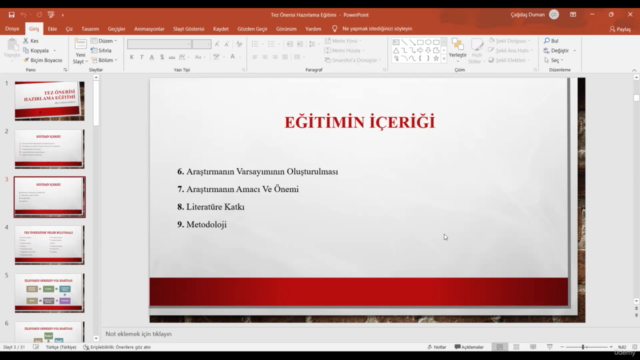Select the star shape in gallery

pyautogui.click(x=436, y=58)
